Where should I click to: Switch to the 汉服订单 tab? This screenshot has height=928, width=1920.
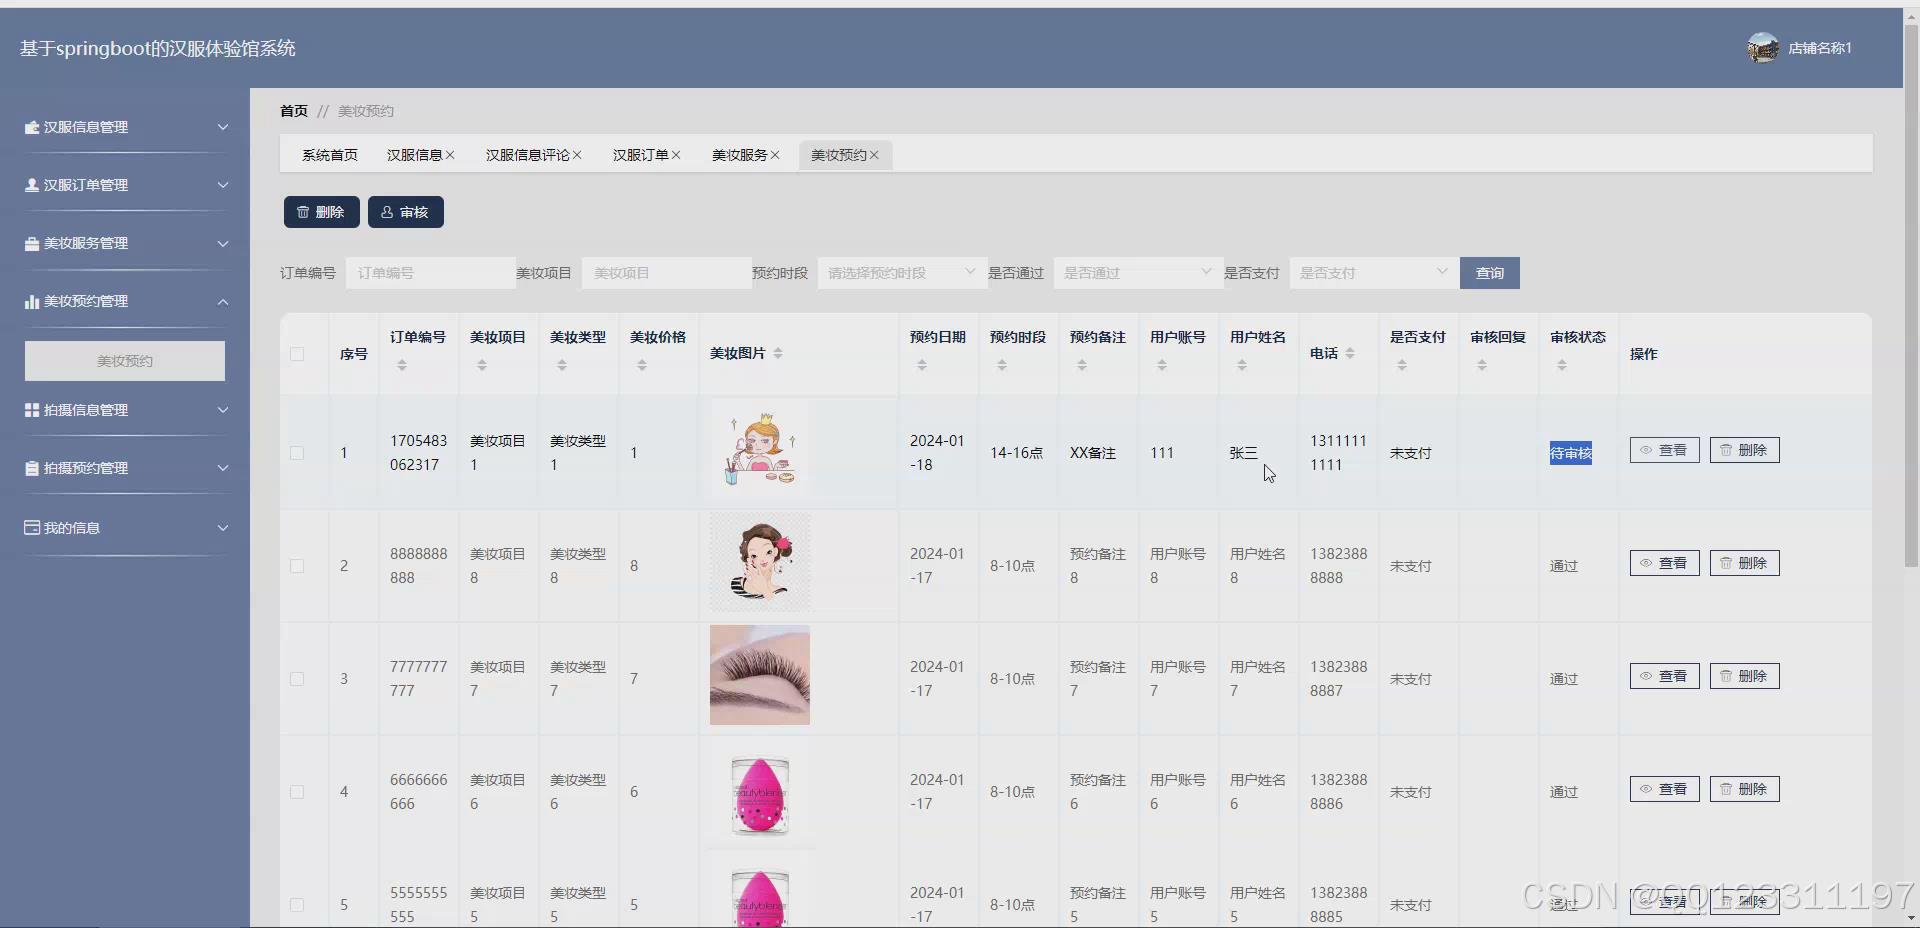click(640, 155)
